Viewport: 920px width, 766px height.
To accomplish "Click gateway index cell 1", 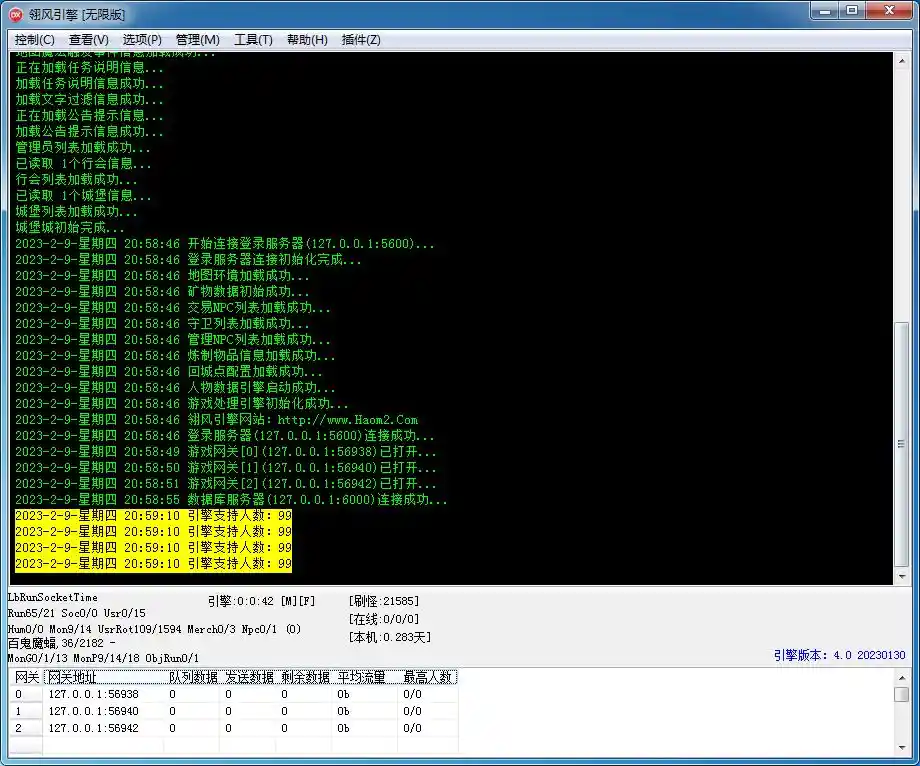I will tap(26, 711).
